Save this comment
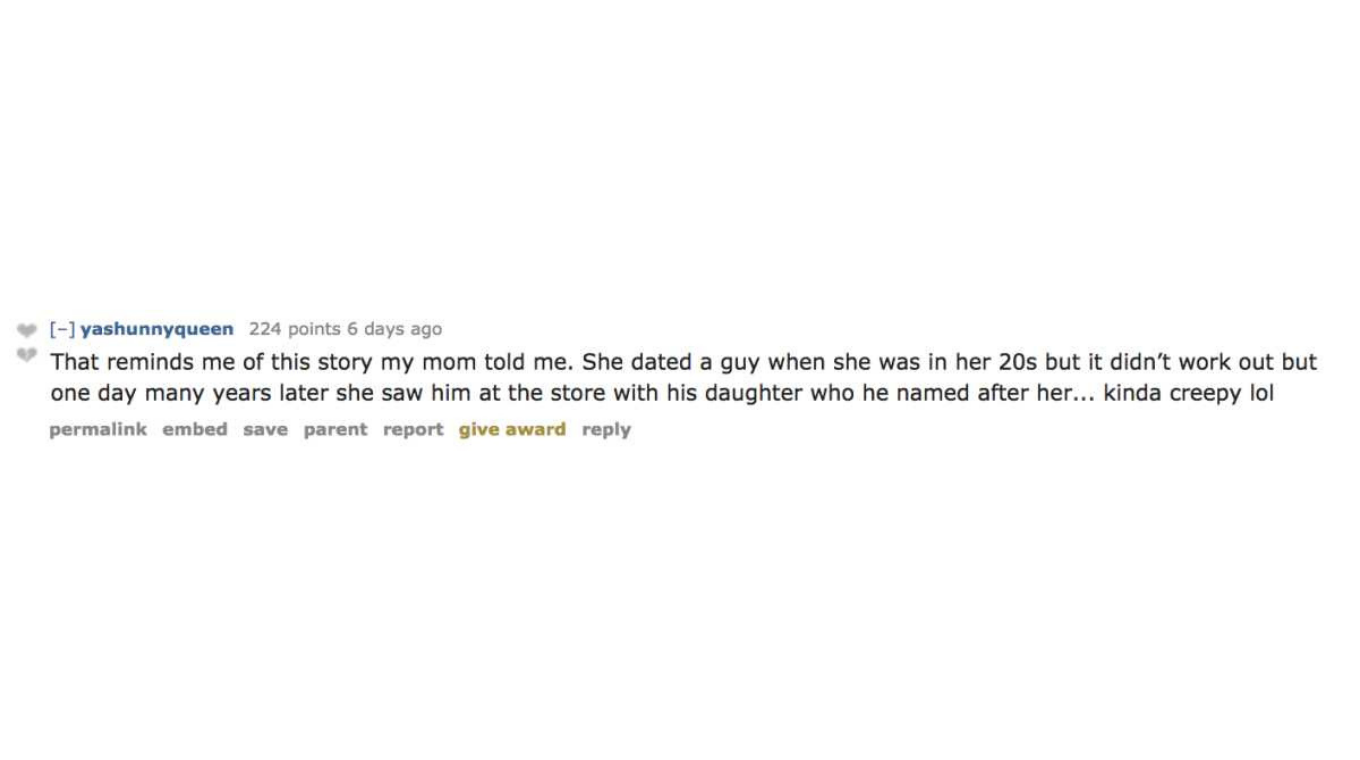1360x760 pixels. pyautogui.click(x=265, y=429)
